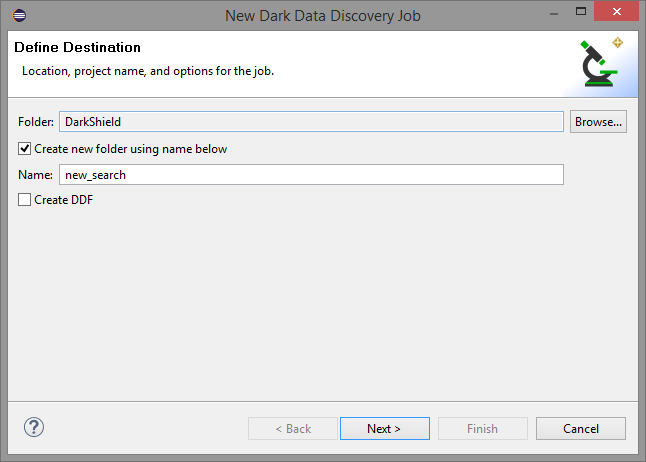Open the Browse... folder chooser

click(598, 122)
